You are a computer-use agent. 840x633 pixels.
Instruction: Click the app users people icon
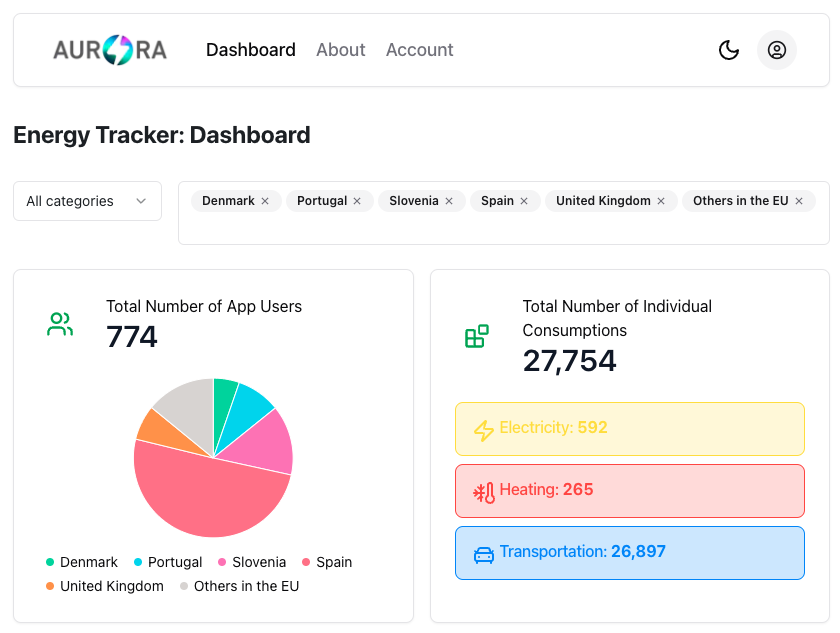point(59,324)
